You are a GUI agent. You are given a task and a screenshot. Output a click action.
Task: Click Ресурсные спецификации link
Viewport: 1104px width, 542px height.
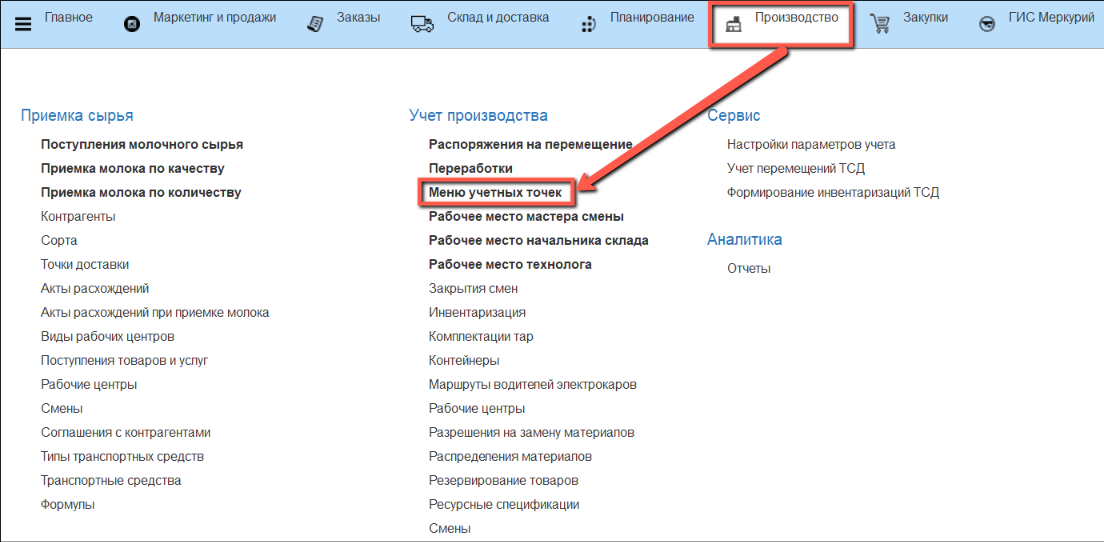click(x=504, y=504)
